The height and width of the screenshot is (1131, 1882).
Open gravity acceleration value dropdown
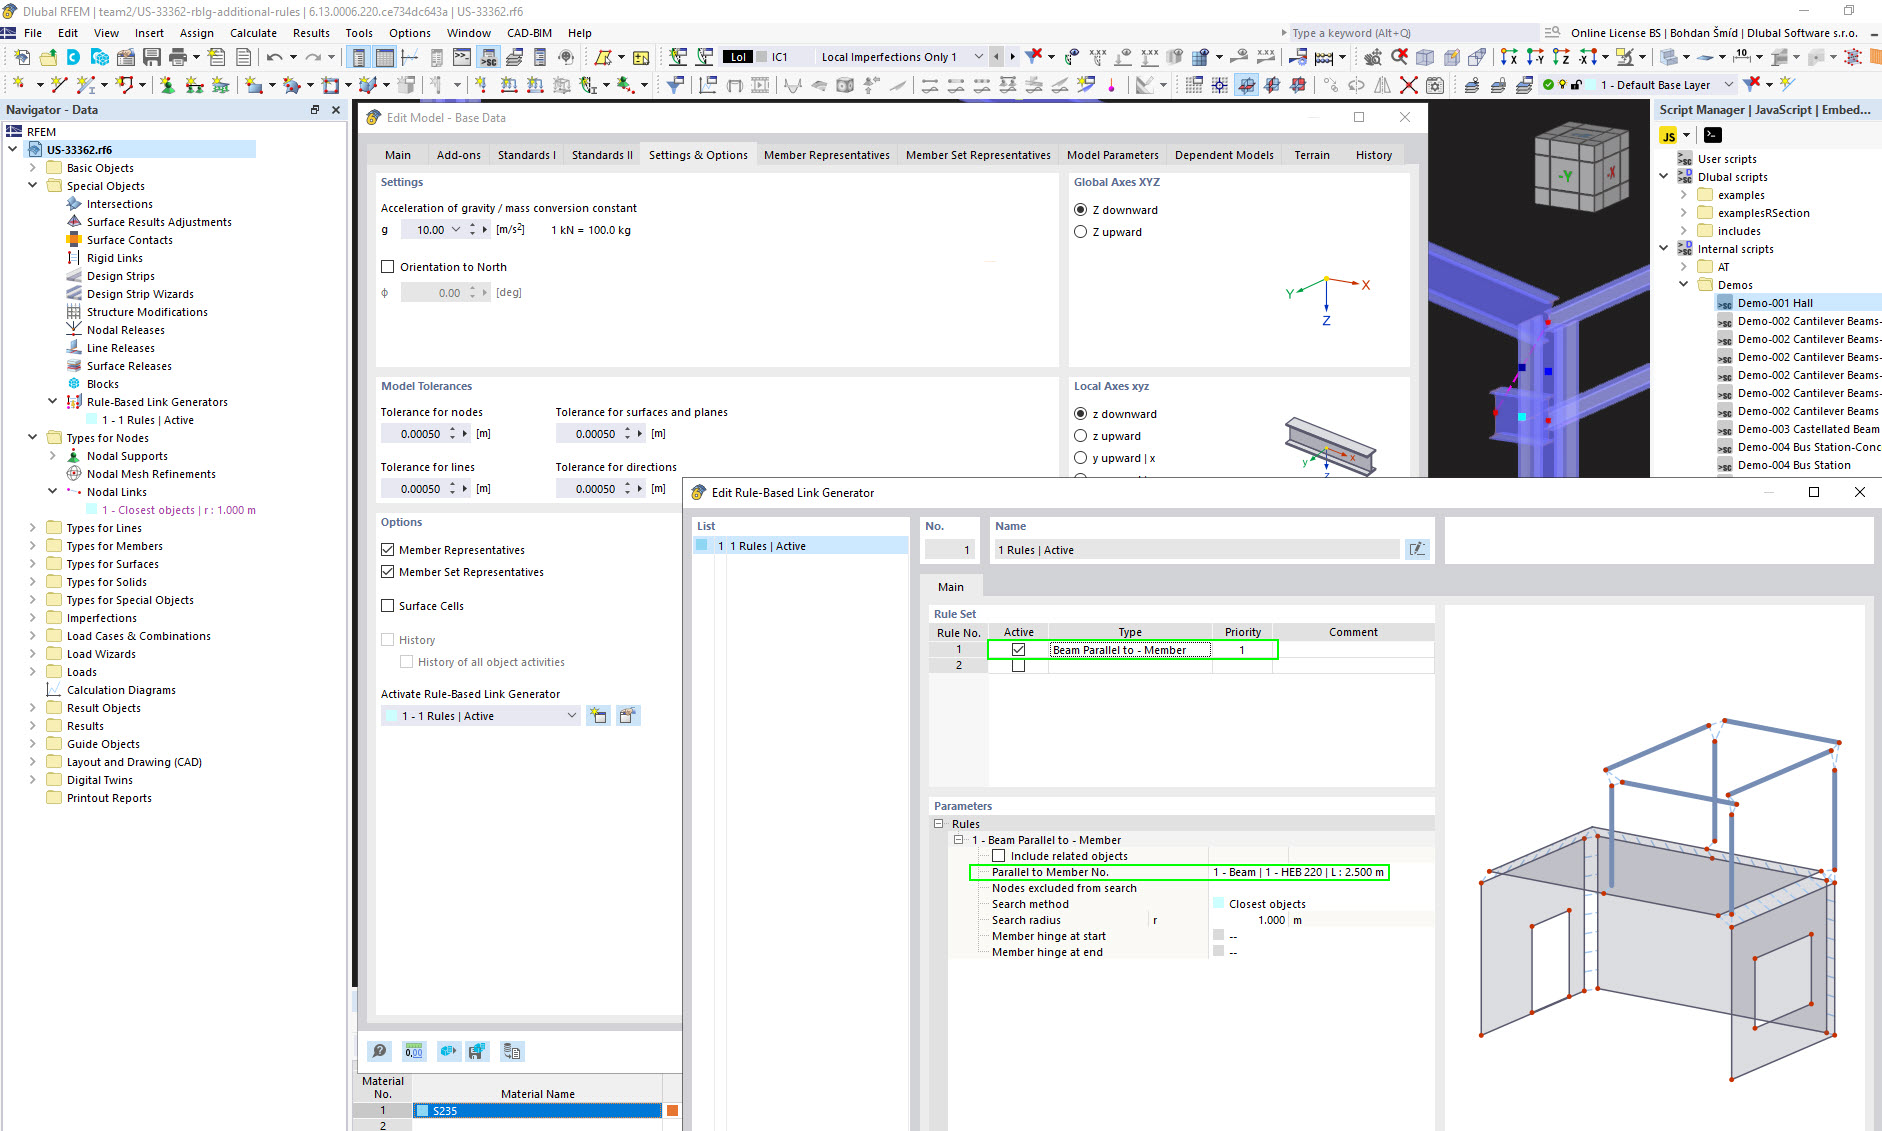[x=456, y=230]
